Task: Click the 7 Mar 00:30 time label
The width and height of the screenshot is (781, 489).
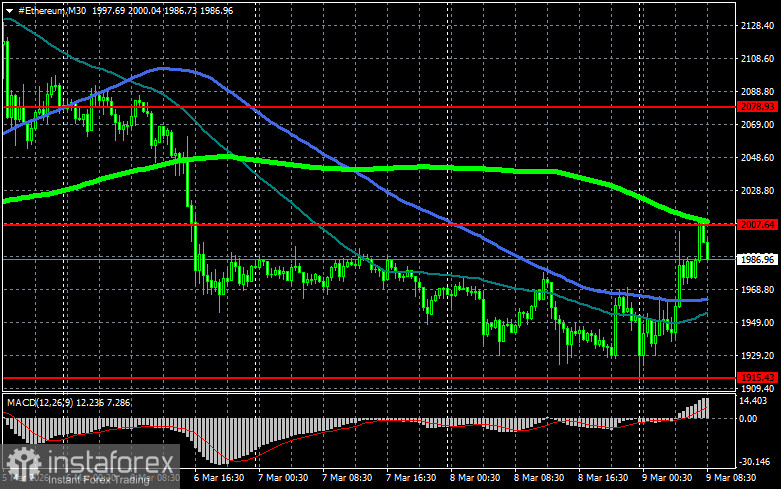Action: [x=283, y=478]
